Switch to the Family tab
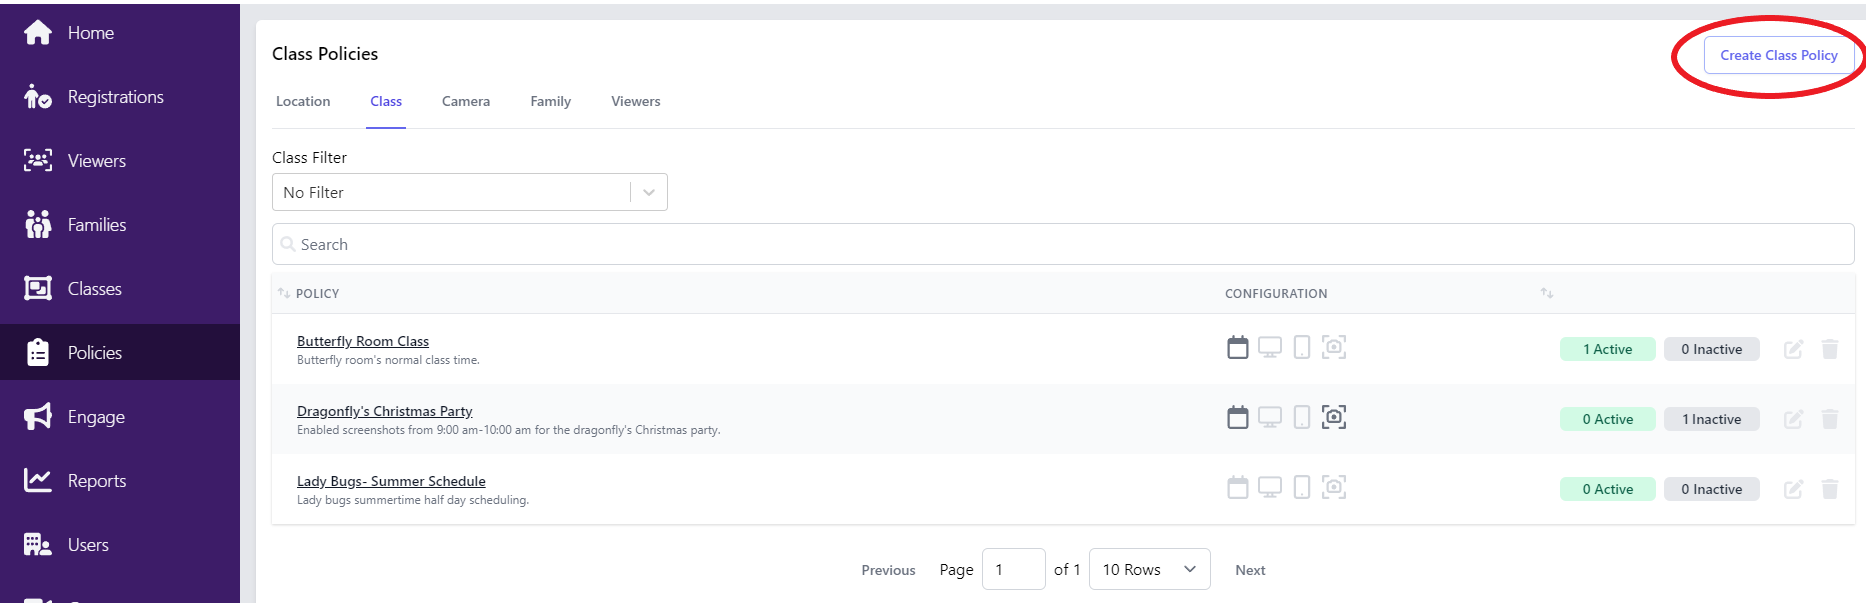Screen dimensions: 1866x603 pyautogui.click(x=550, y=101)
